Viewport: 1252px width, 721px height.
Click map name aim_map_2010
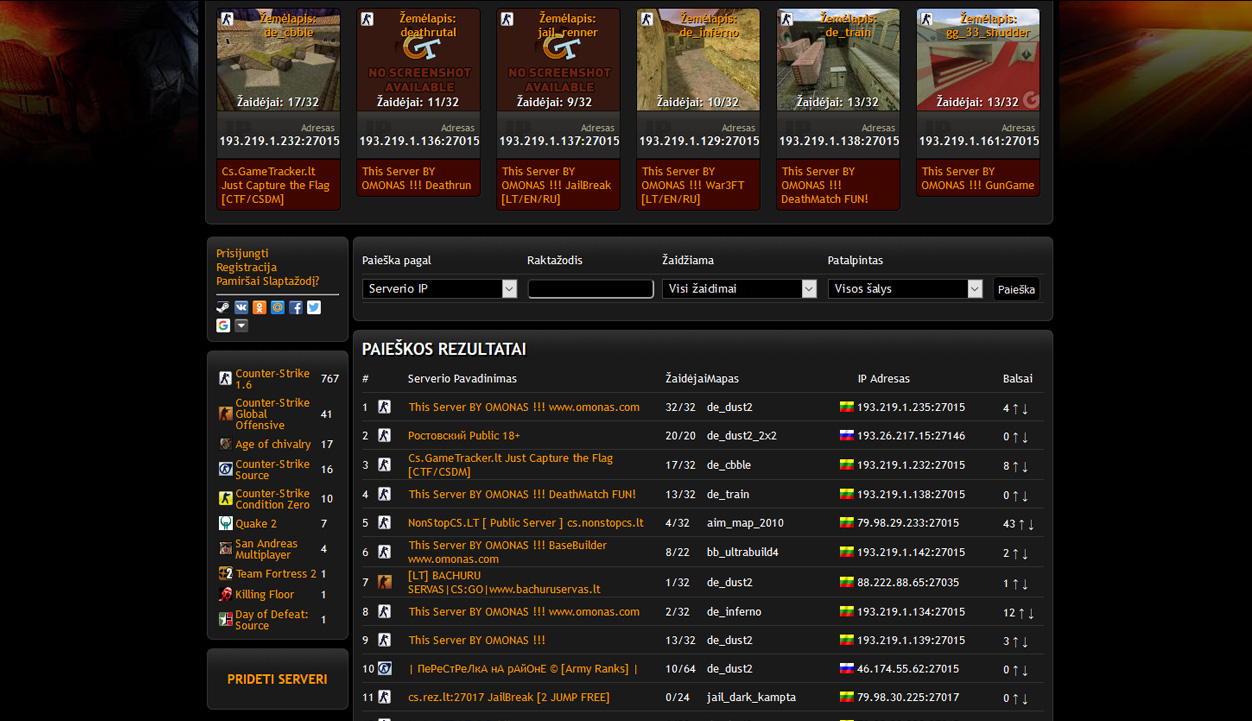coord(745,523)
